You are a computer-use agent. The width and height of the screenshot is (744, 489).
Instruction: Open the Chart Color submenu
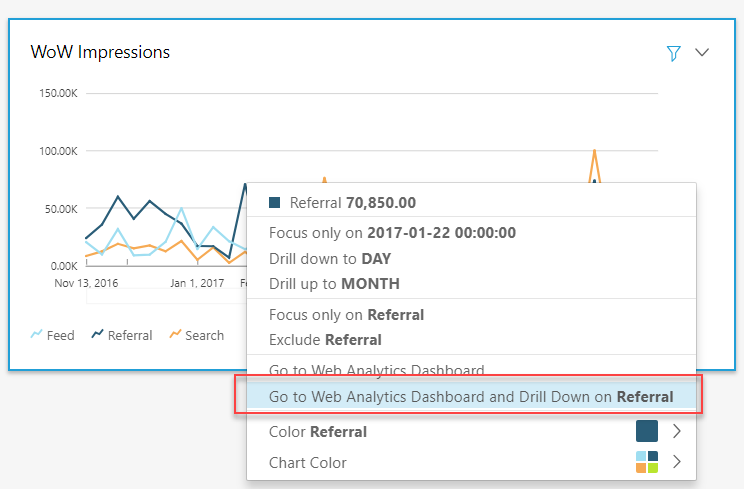tap(308, 462)
